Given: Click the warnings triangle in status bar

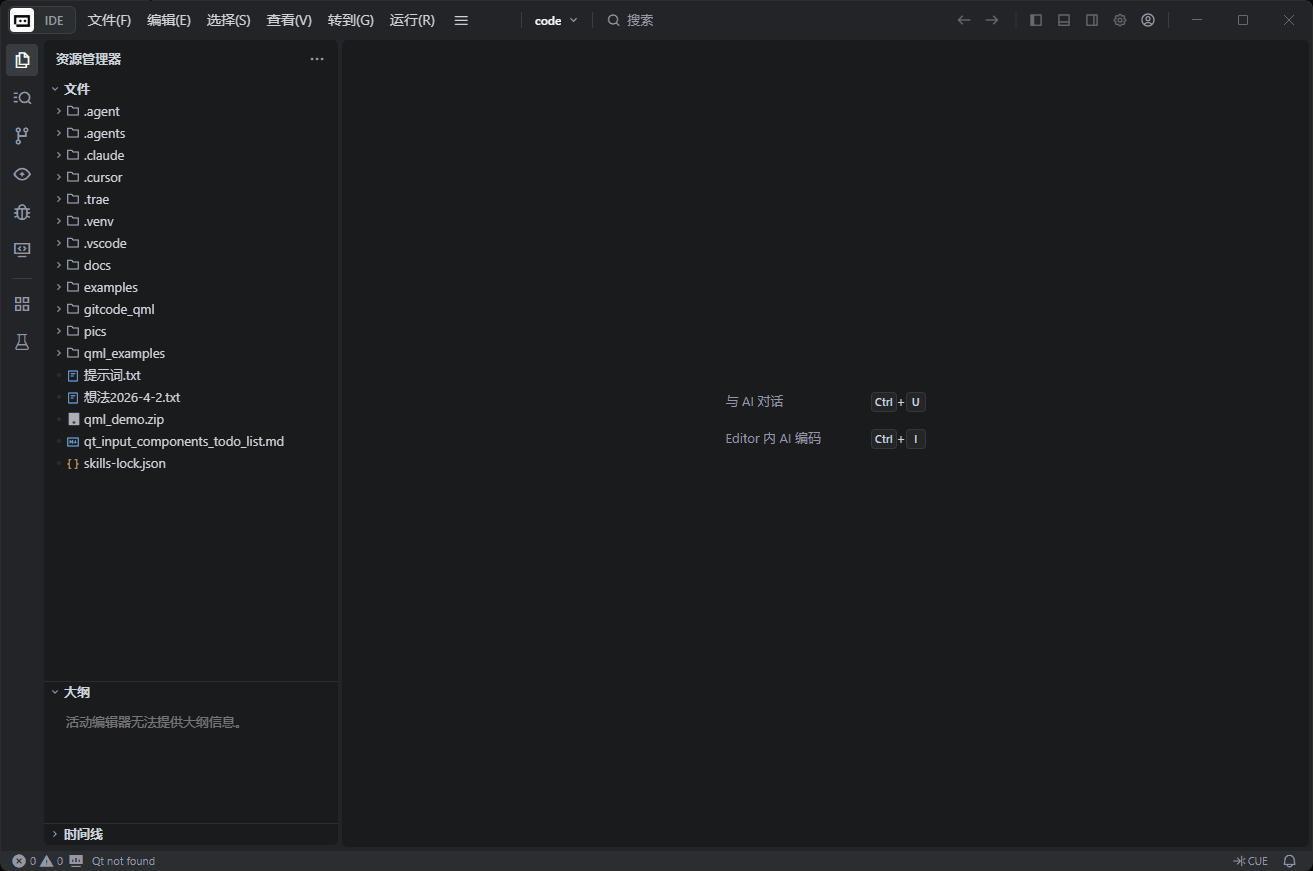Looking at the screenshot, I should click(x=46, y=861).
